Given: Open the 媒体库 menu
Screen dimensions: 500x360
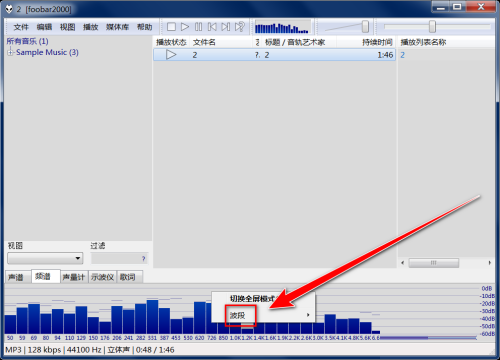Looking at the screenshot, I should click(117, 27).
